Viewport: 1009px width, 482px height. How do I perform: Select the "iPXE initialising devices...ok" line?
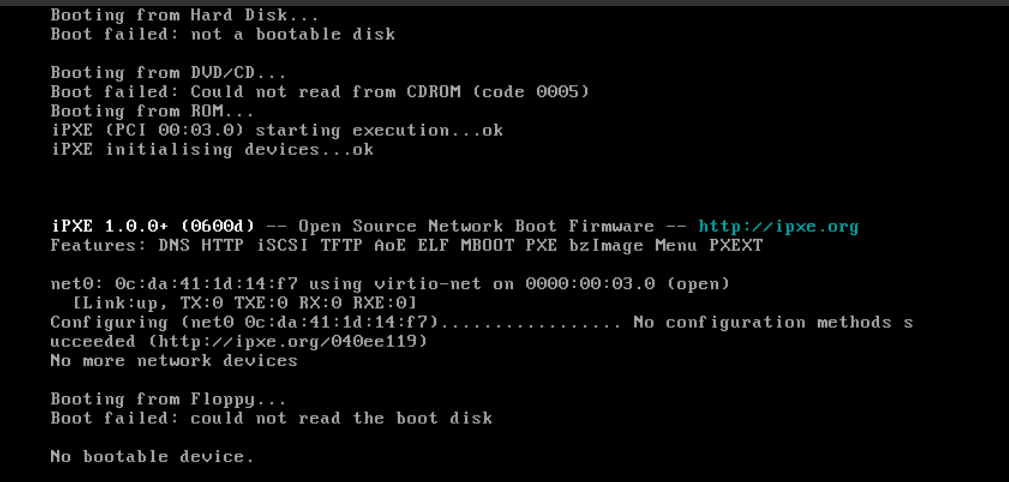point(212,149)
